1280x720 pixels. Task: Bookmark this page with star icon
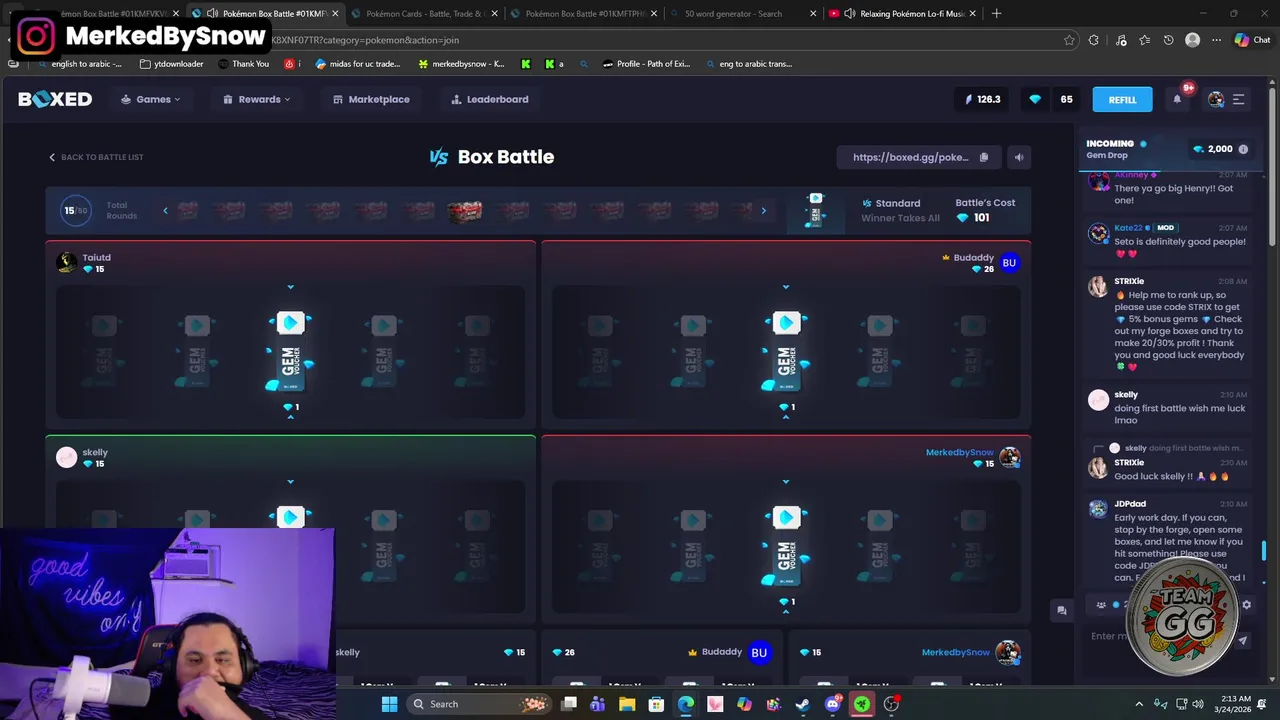(1069, 40)
